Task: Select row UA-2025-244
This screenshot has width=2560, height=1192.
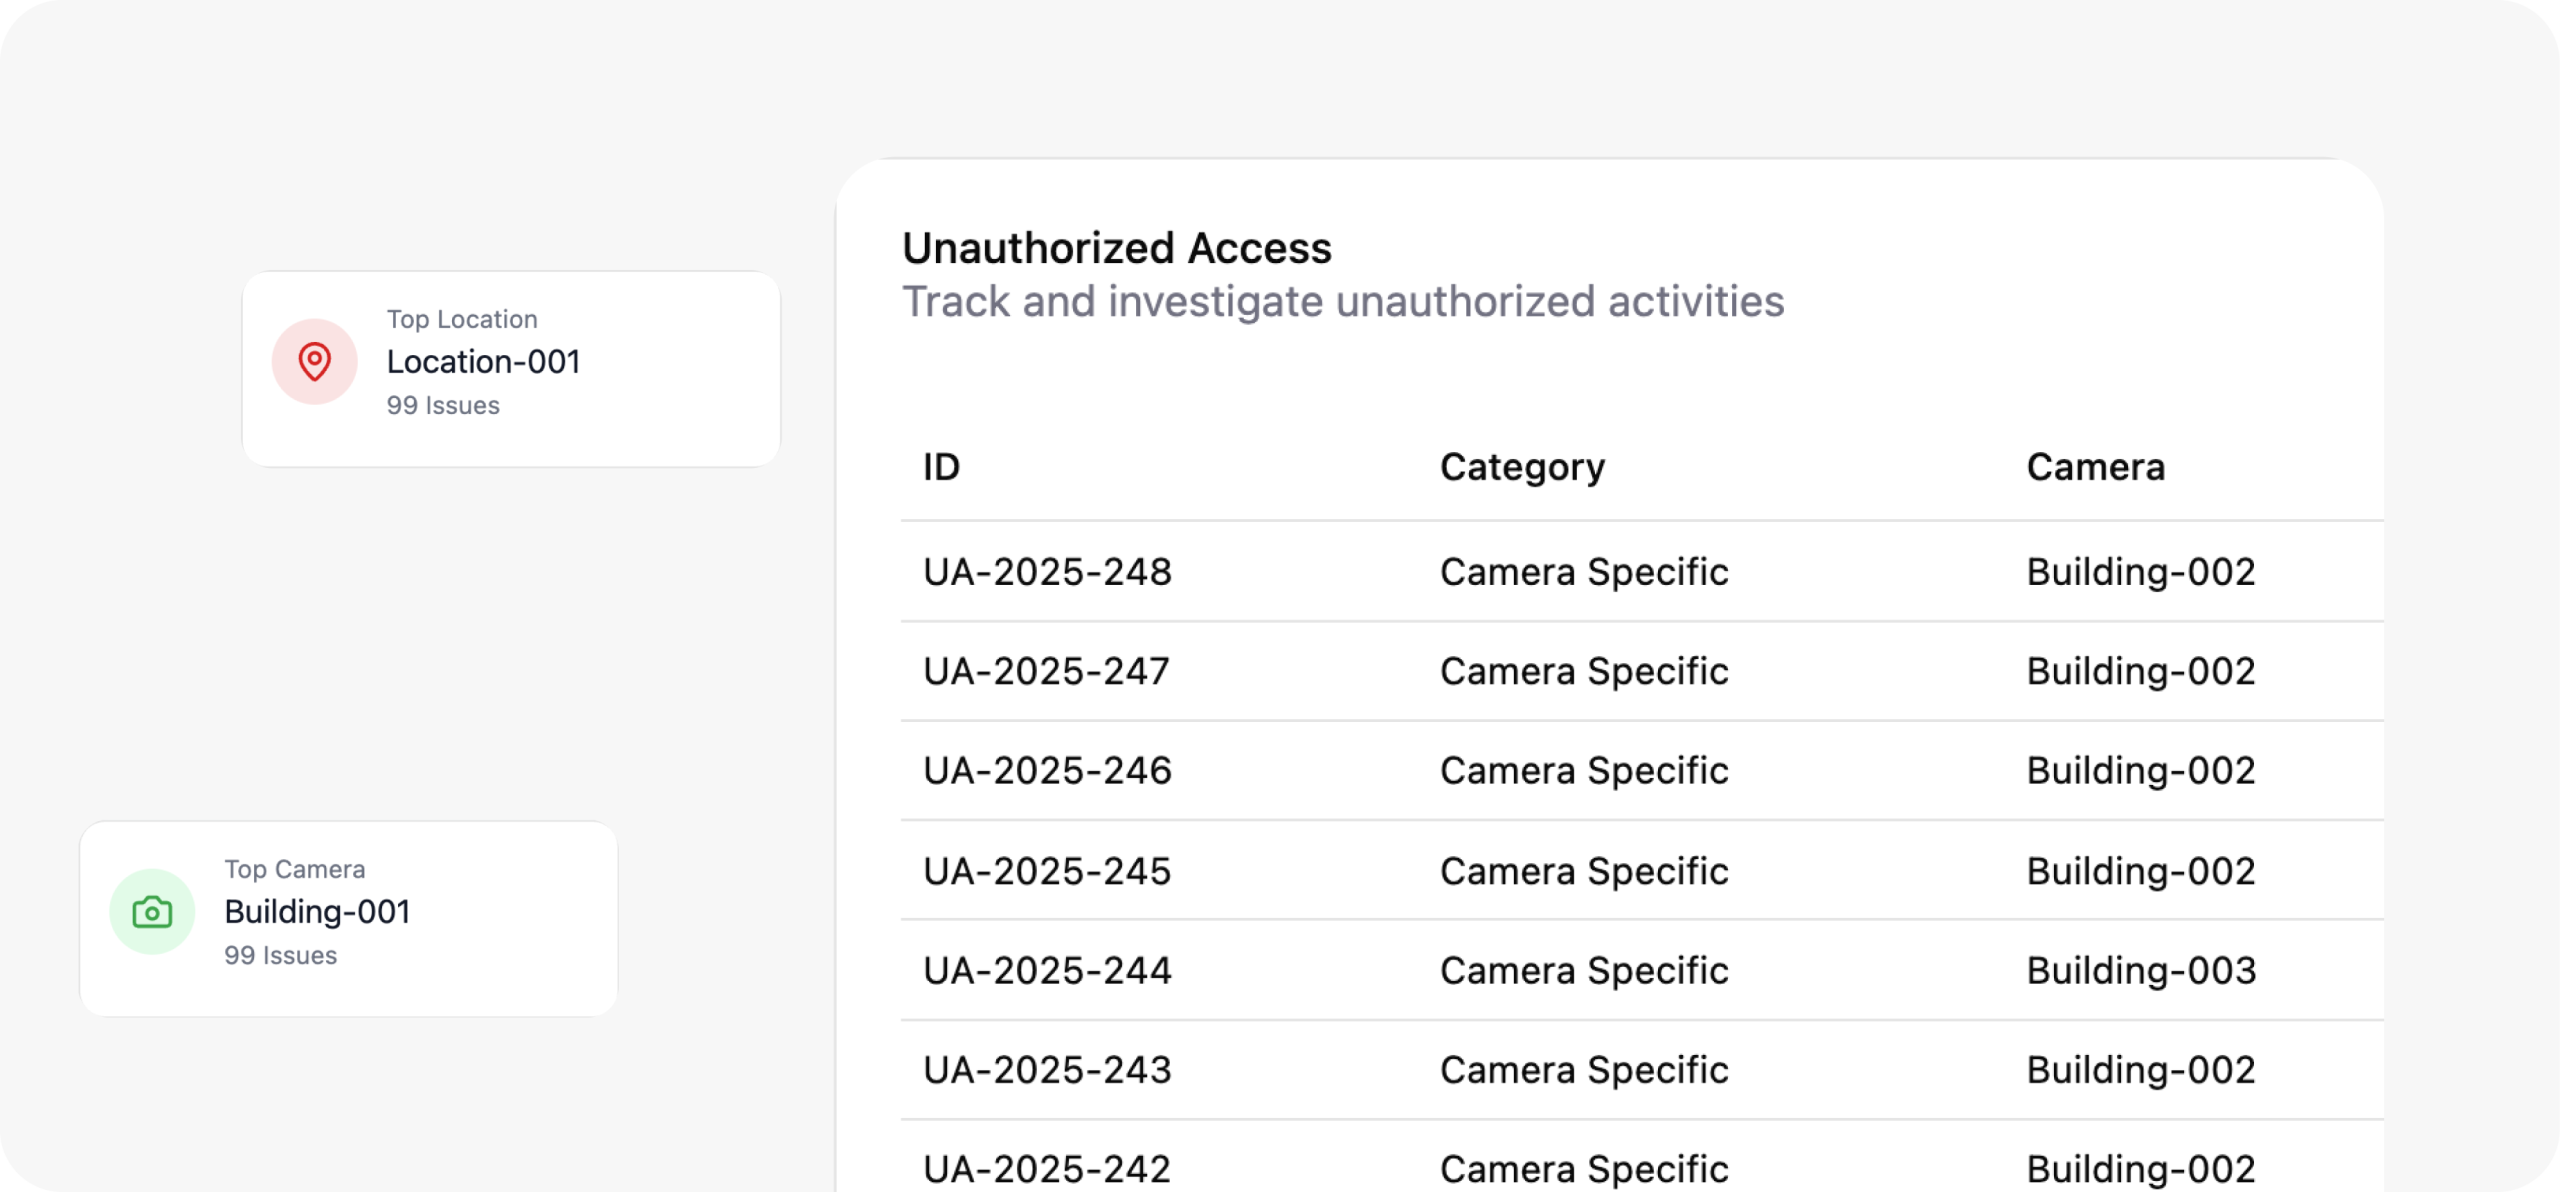Action: [x=1046, y=970]
